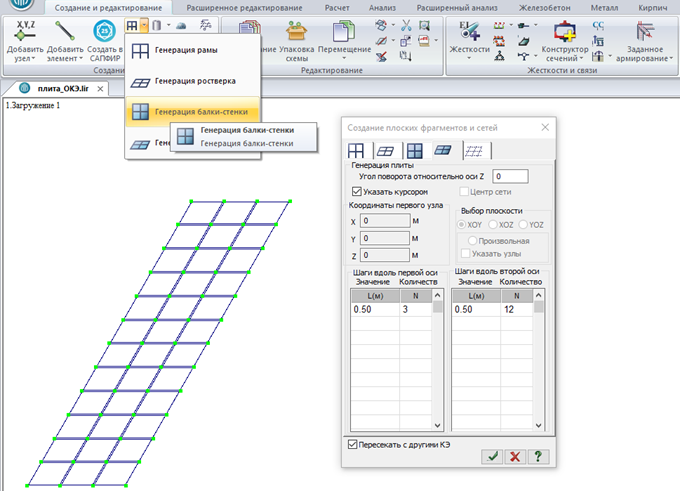Open the Кирпич ribbon tab
This screenshot has width=680, height=491.
pyautogui.click(x=653, y=8)
